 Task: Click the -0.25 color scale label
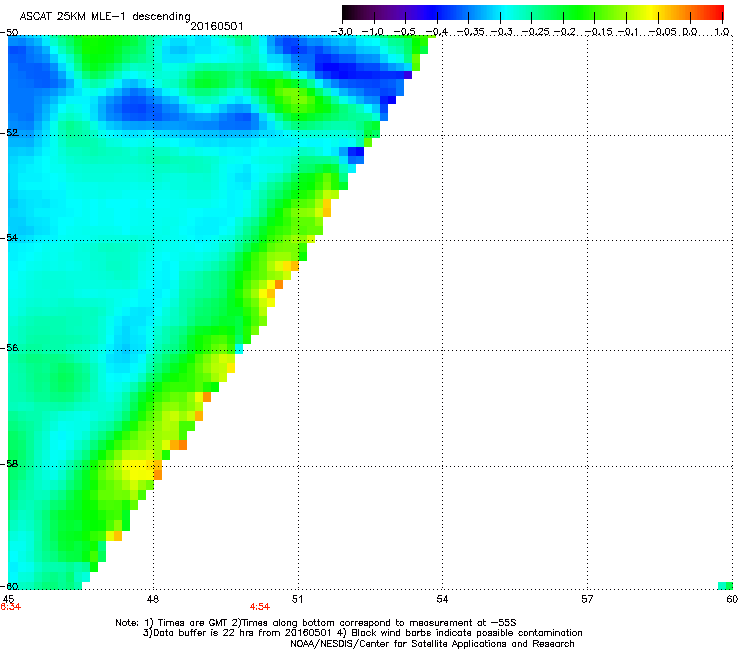(535, 32)
